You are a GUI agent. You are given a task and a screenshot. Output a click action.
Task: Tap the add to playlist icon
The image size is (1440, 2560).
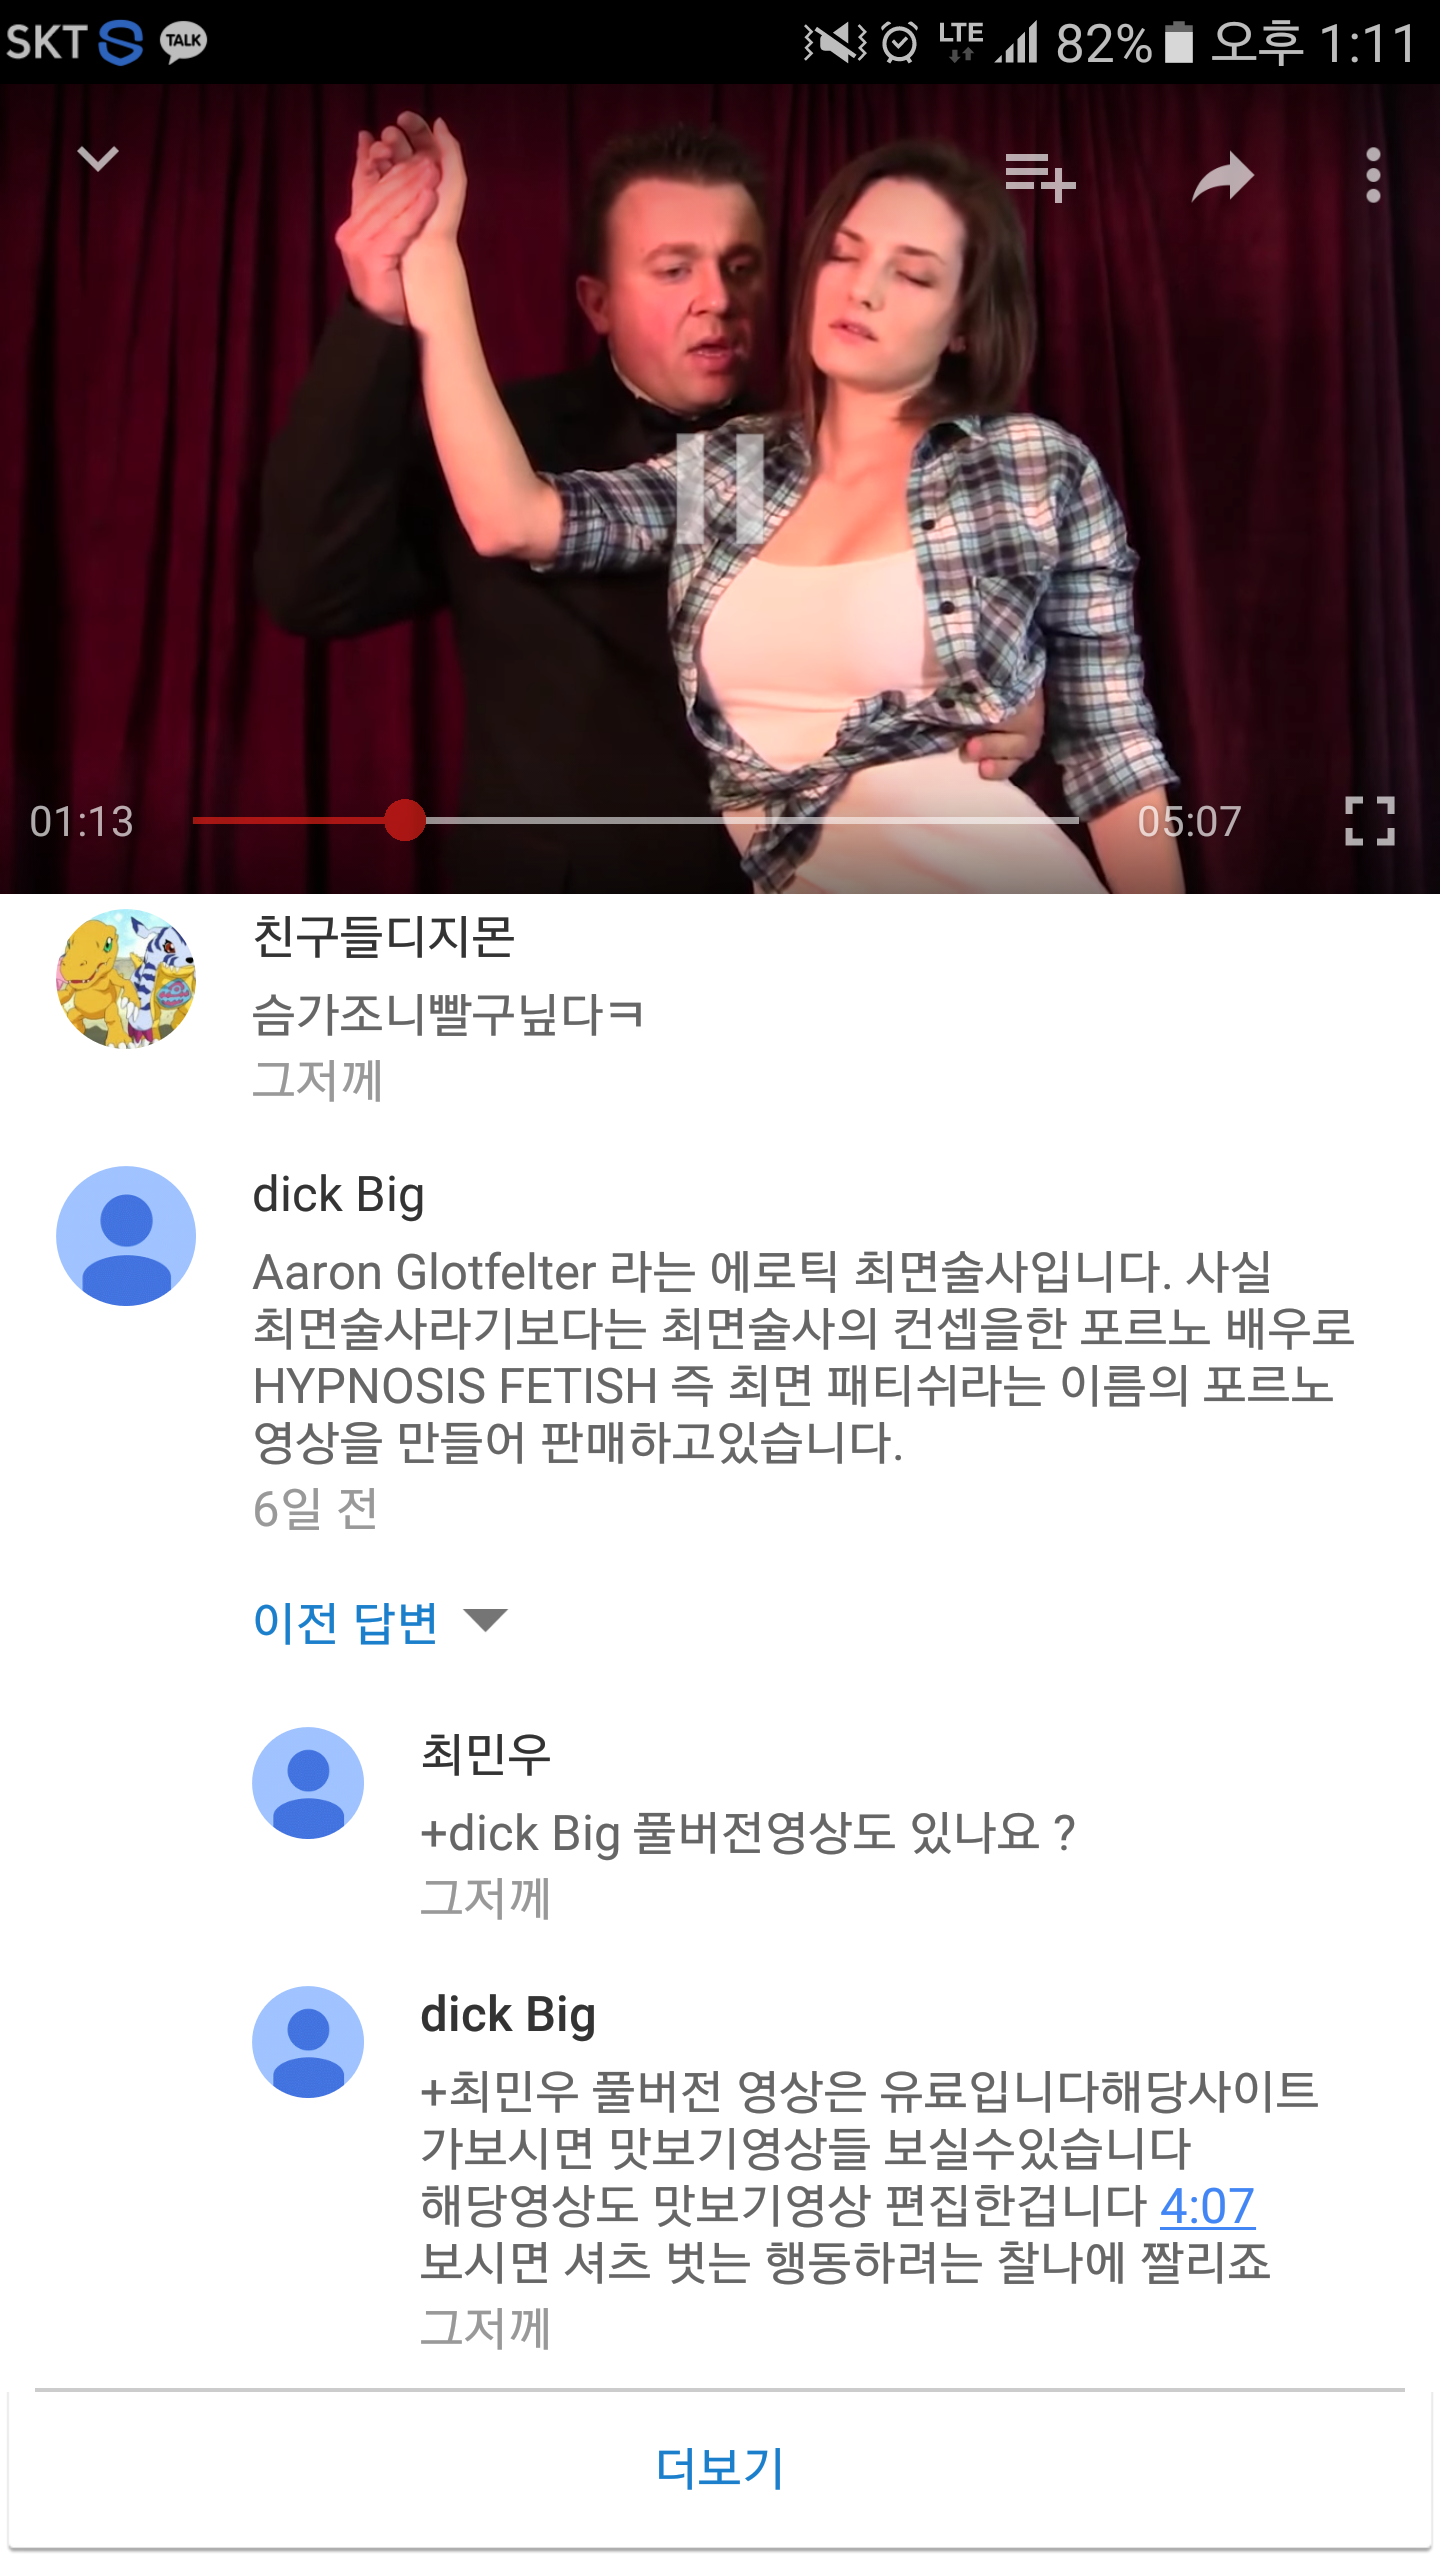(1040, 177)
